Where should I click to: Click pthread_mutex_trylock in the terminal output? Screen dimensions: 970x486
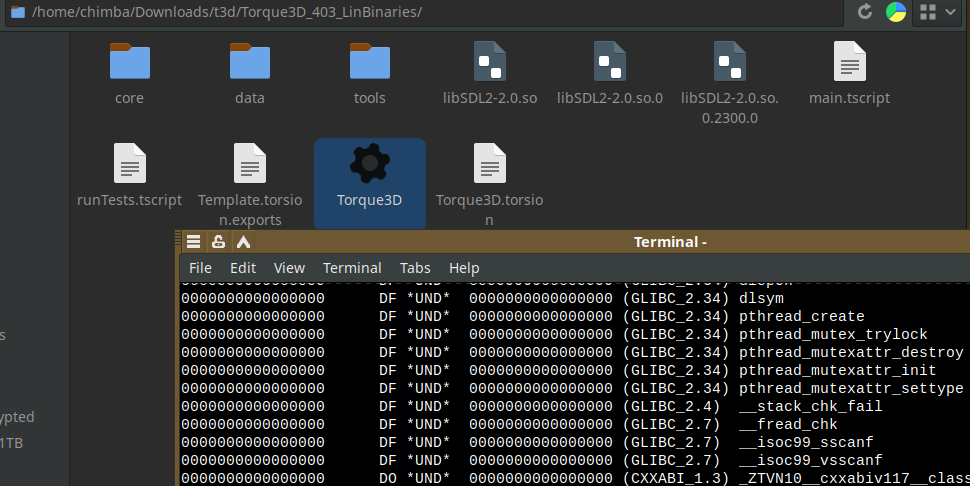[x=833, y=335]
